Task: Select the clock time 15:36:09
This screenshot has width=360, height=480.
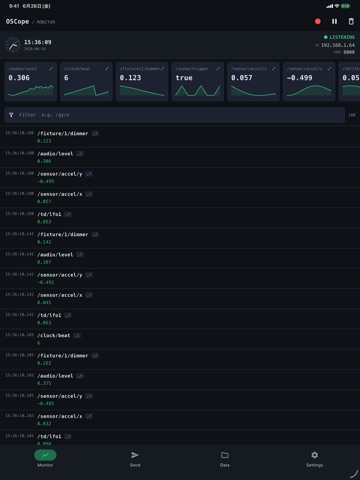Action: [38, 42]
